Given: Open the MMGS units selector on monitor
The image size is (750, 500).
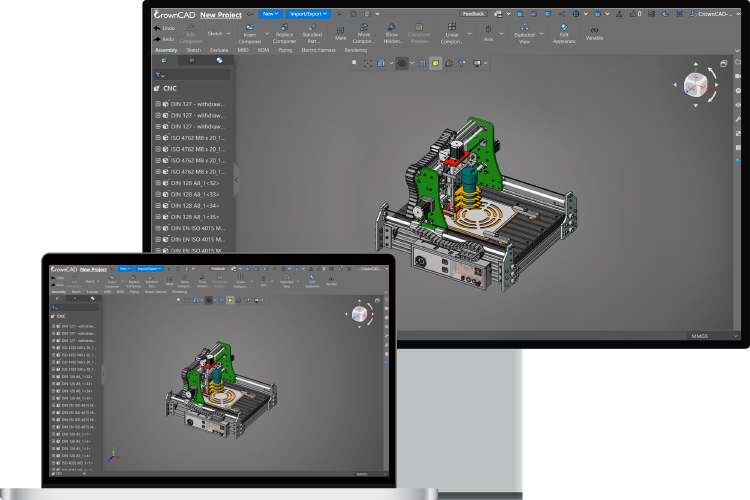Looking at the screenshot, I should pos(714,336).
